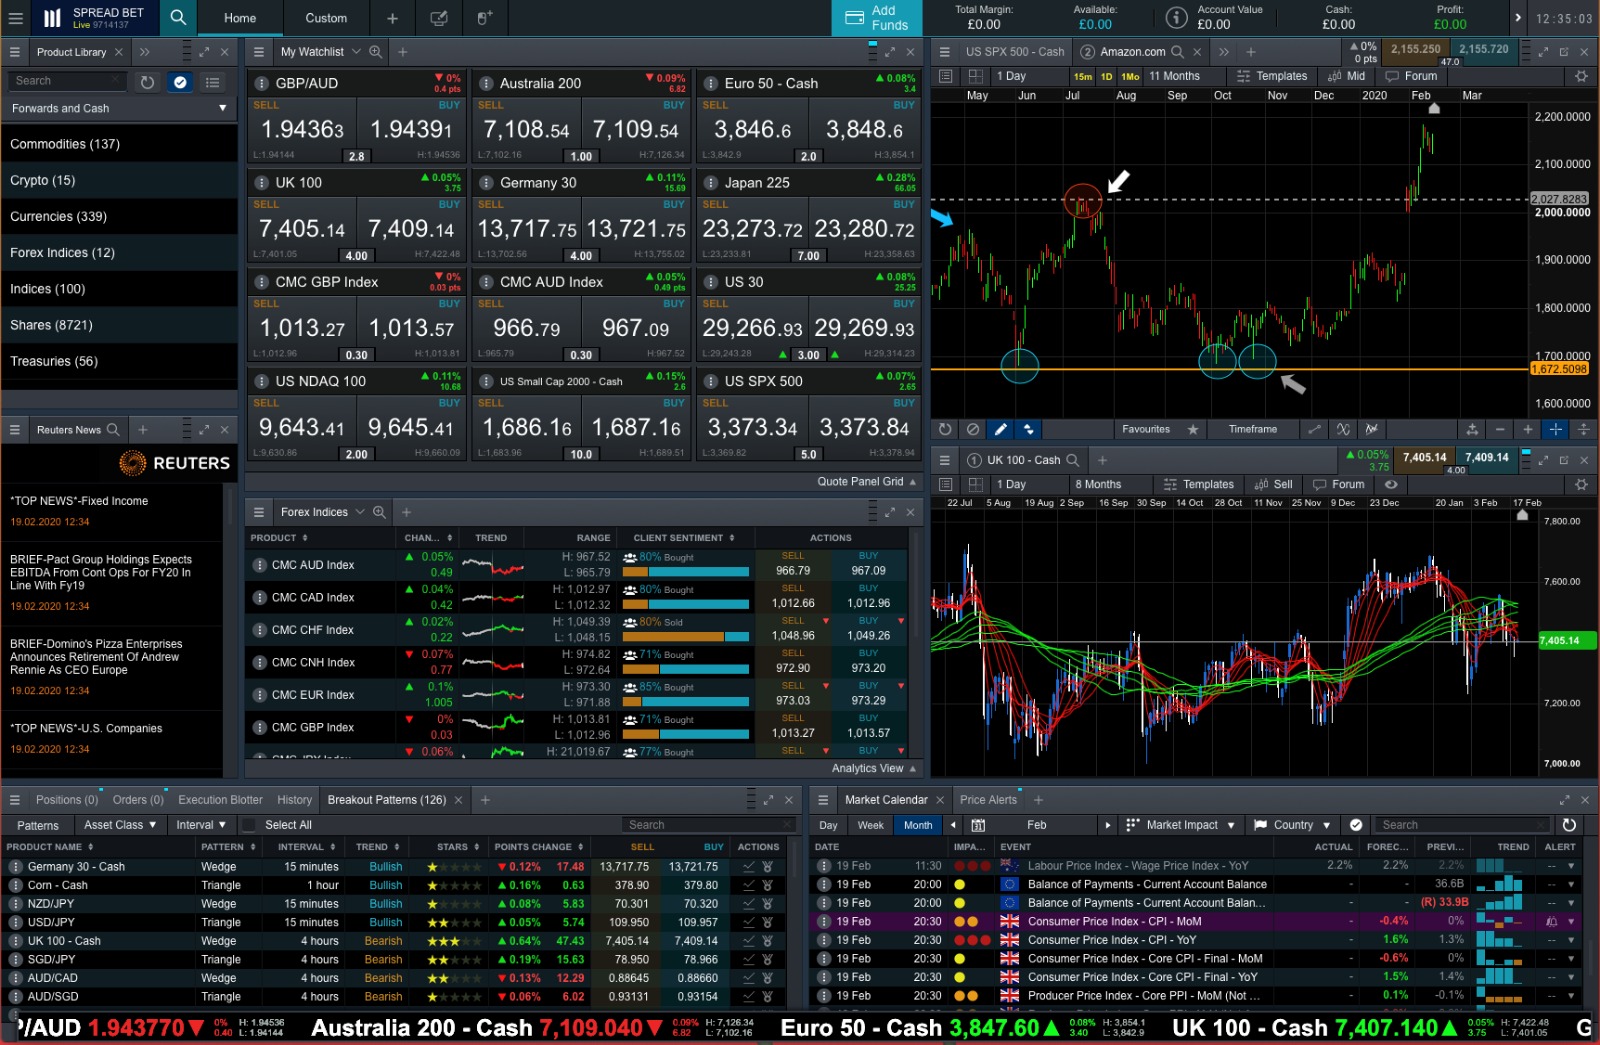Toggle crosshair mode on SPX chart
1600x1045 pixels.
(1555, 429)
